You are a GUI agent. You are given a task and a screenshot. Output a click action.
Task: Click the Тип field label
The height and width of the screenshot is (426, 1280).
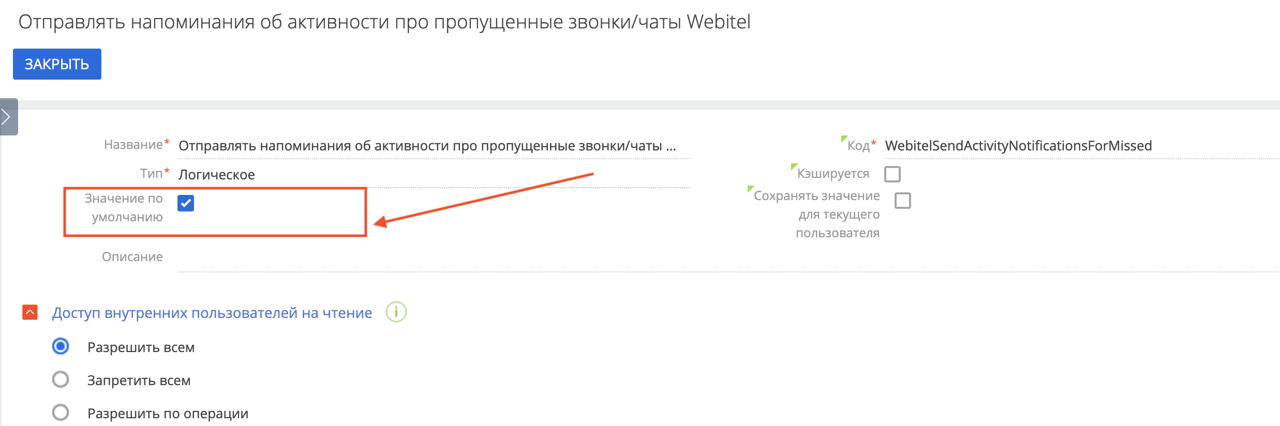tap(151, 174)
